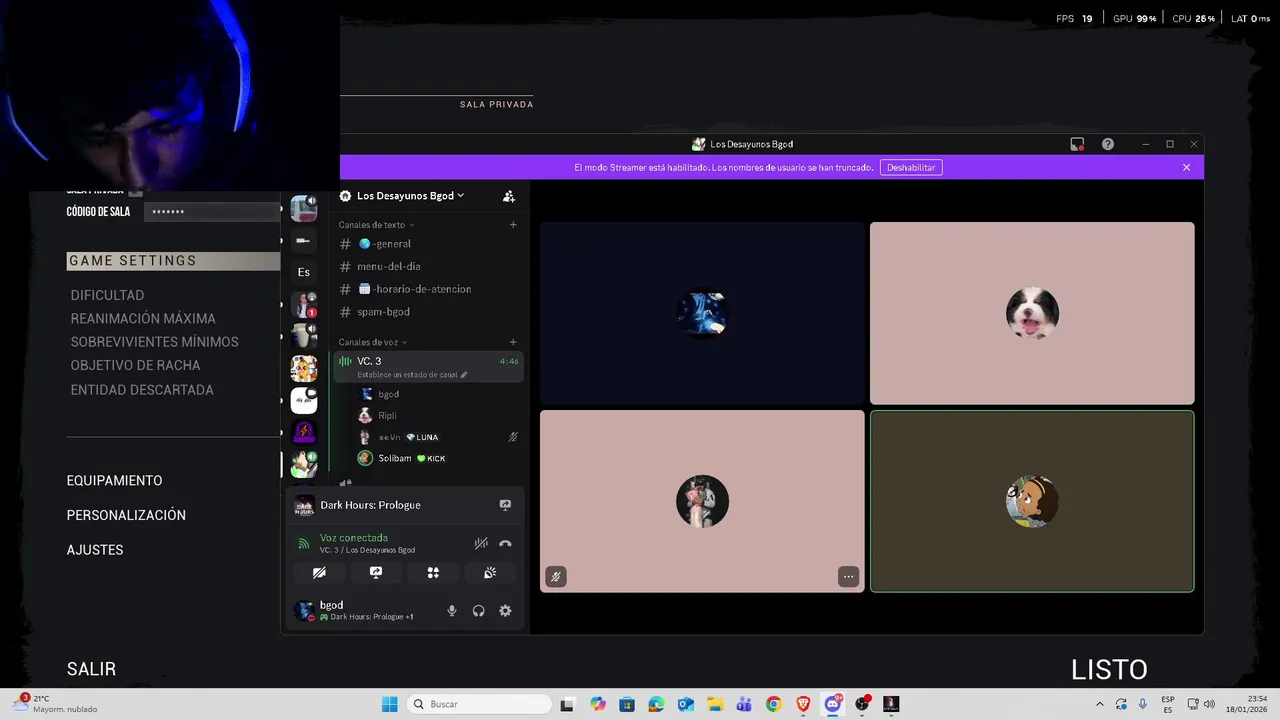Screen dimensions: 1280x720
Task: Open Microsoft Store from the taskbar
Action: point(627,704)
